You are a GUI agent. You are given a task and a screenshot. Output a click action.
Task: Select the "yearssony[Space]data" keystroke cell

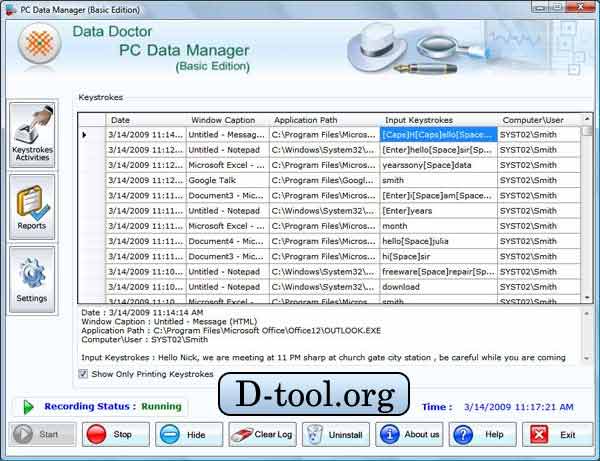pos(439,165)
